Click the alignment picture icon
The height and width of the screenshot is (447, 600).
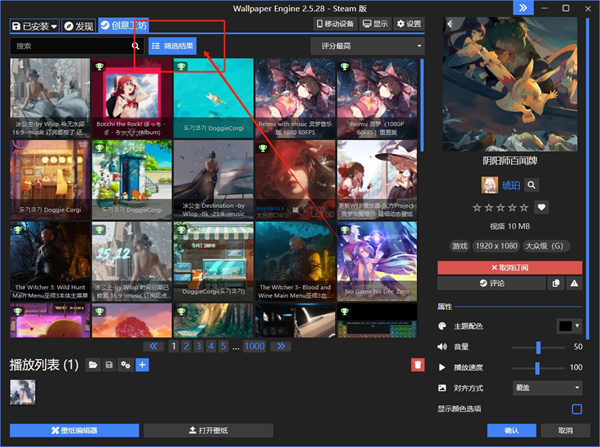442,388
